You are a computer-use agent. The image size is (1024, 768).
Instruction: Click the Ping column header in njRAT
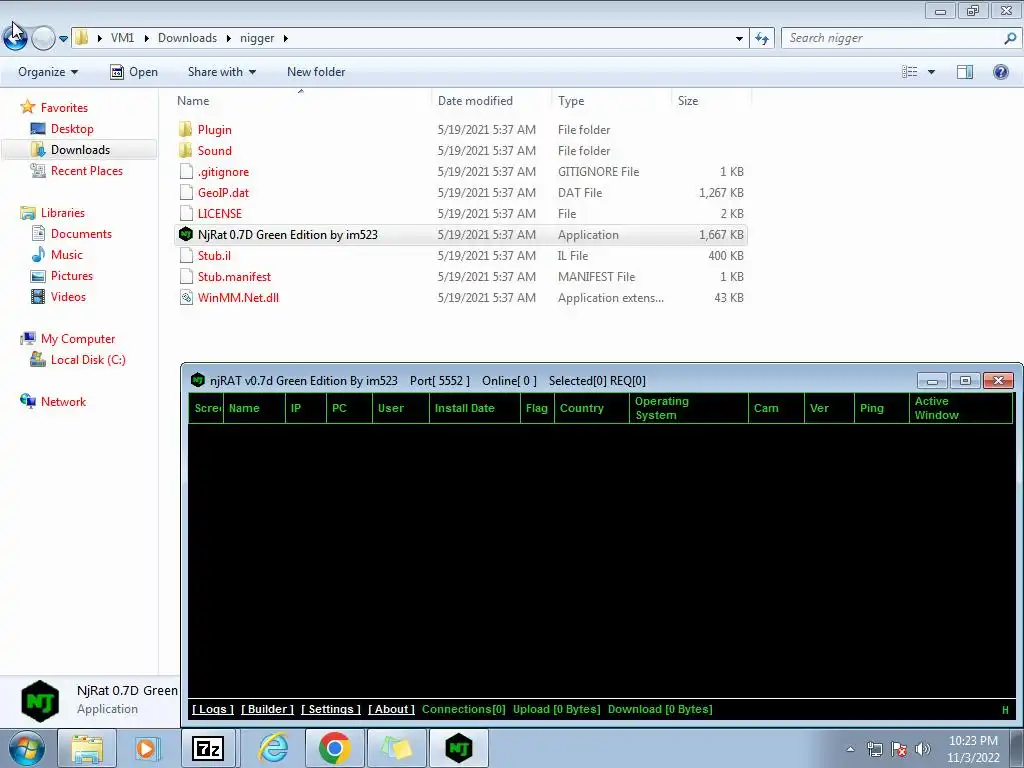tap(882, 408)
